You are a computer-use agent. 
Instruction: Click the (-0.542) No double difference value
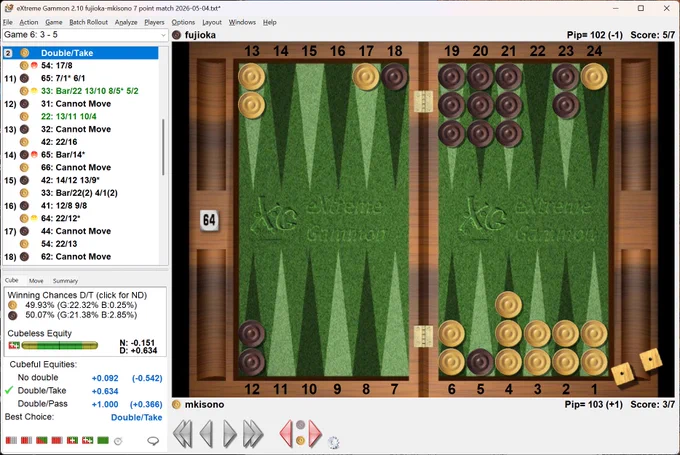(x=147, y=378)
